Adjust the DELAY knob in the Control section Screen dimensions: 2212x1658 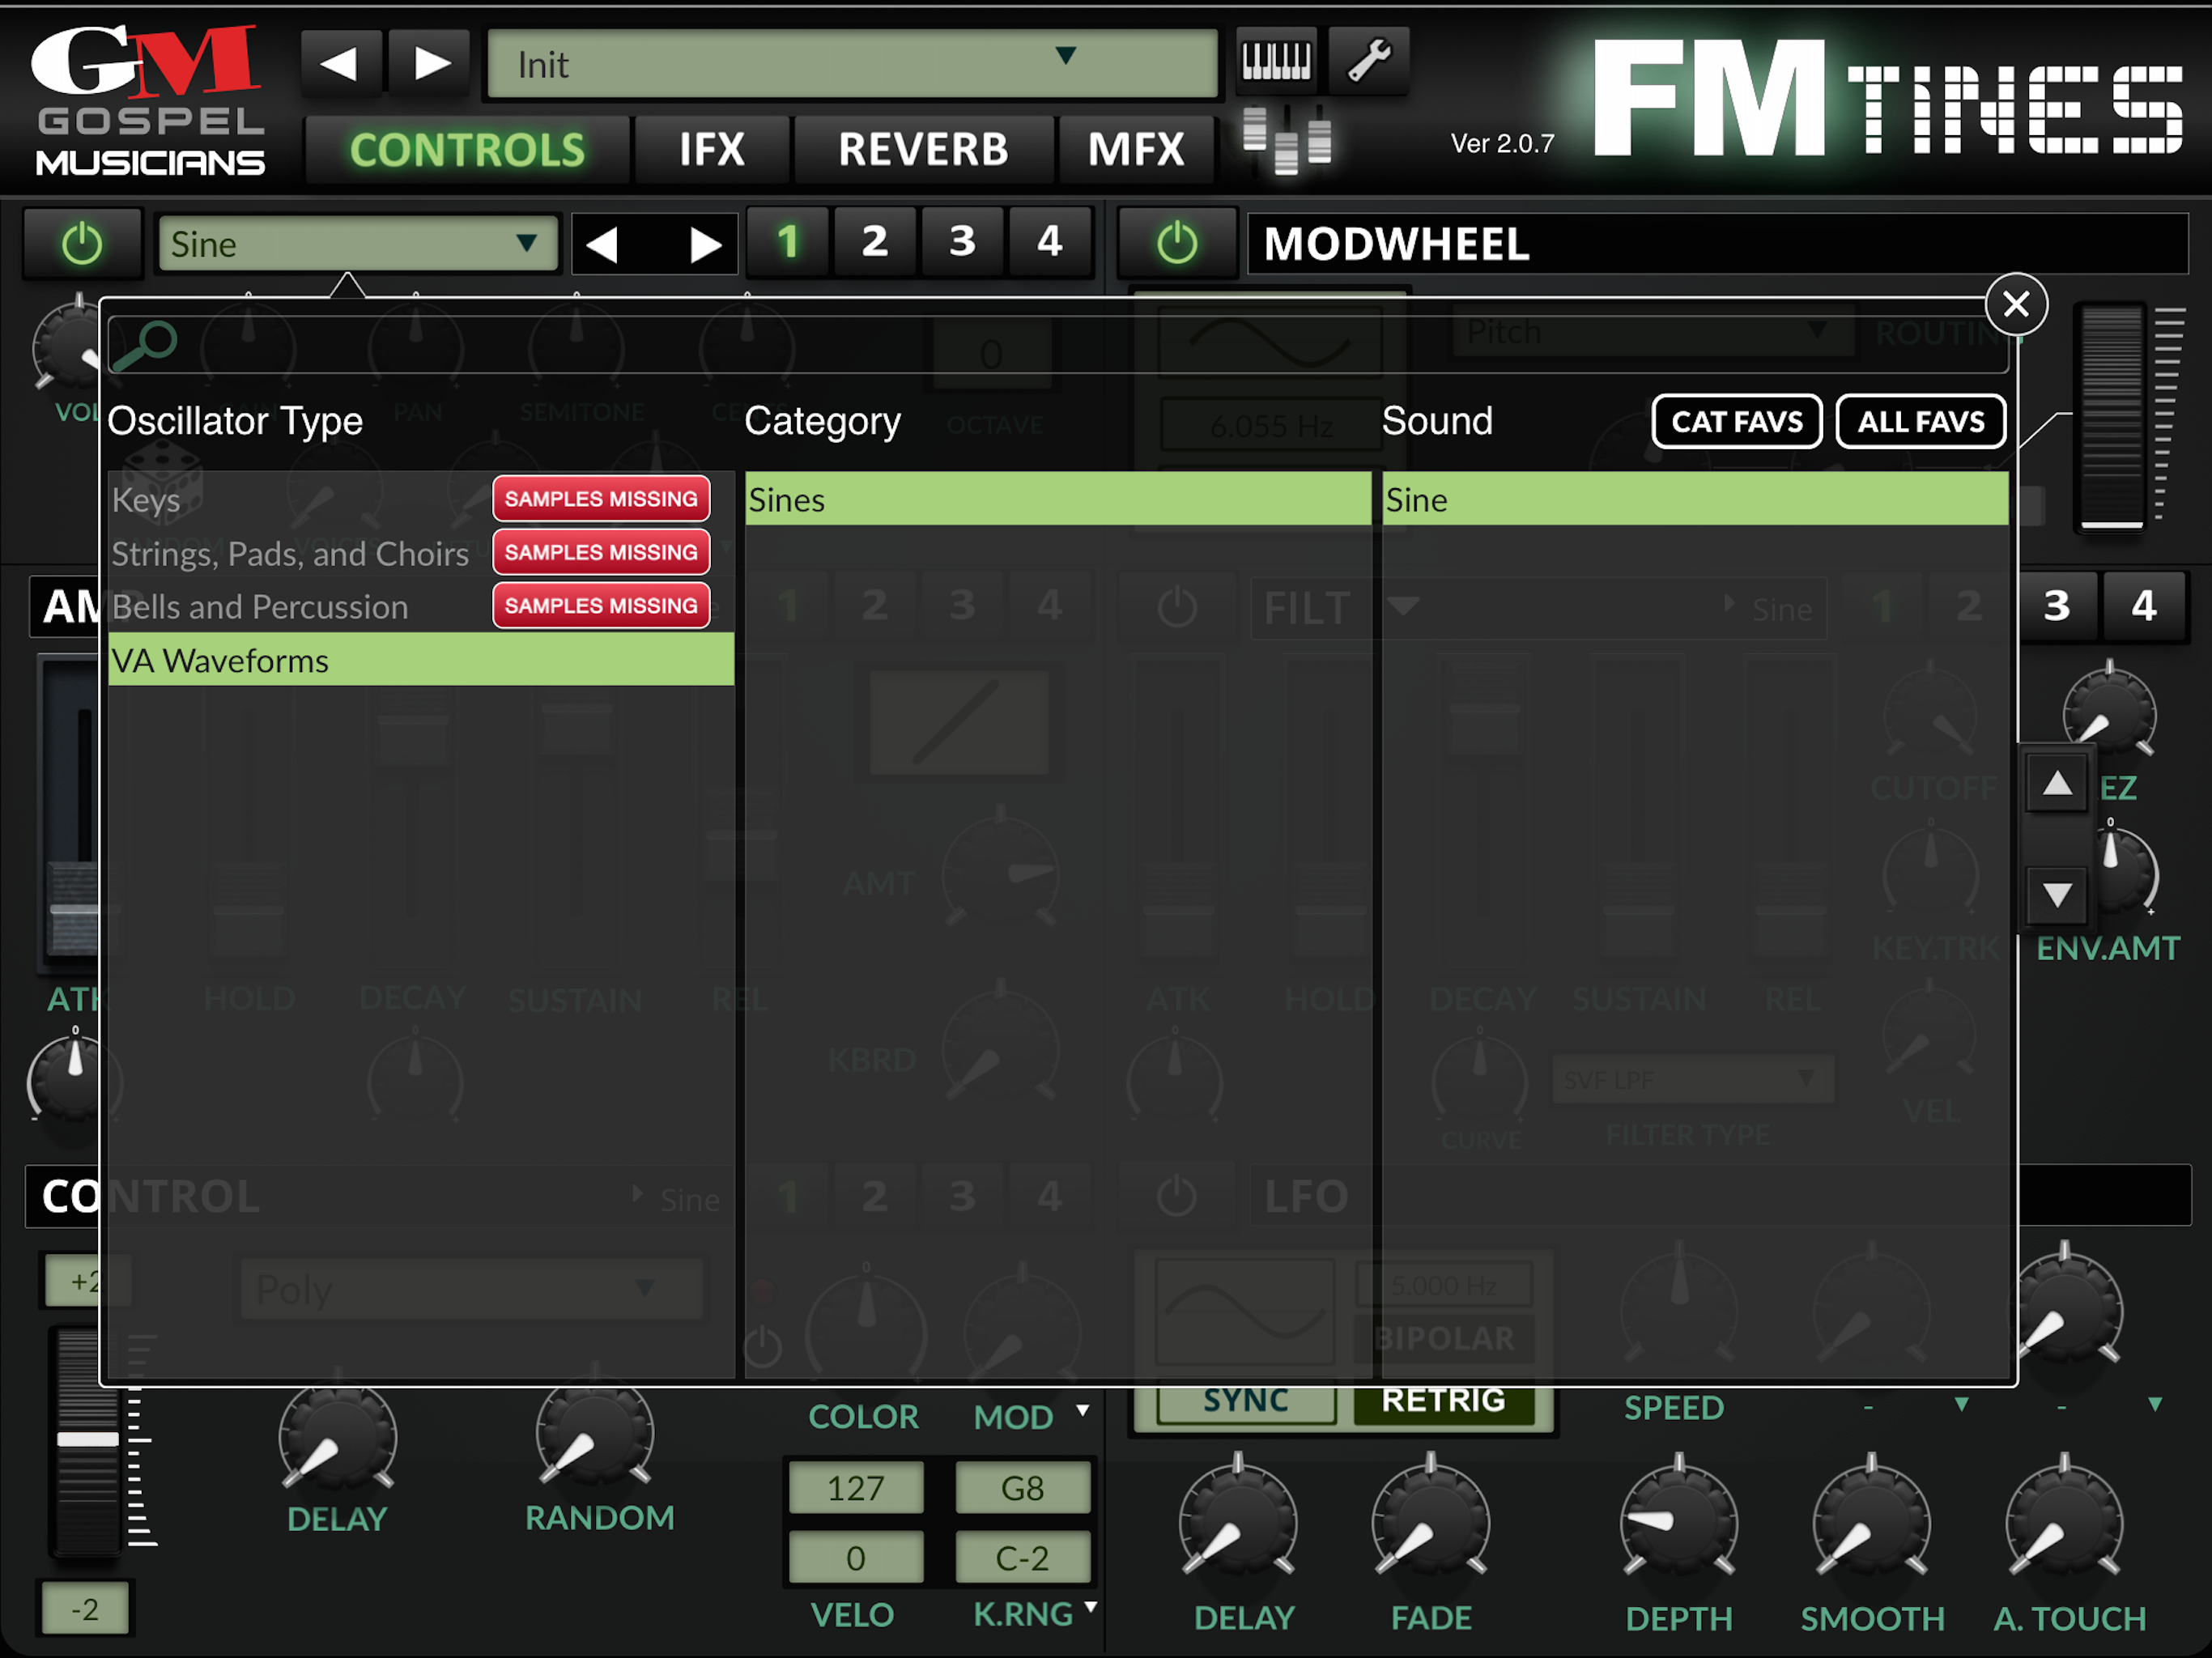337,1438
